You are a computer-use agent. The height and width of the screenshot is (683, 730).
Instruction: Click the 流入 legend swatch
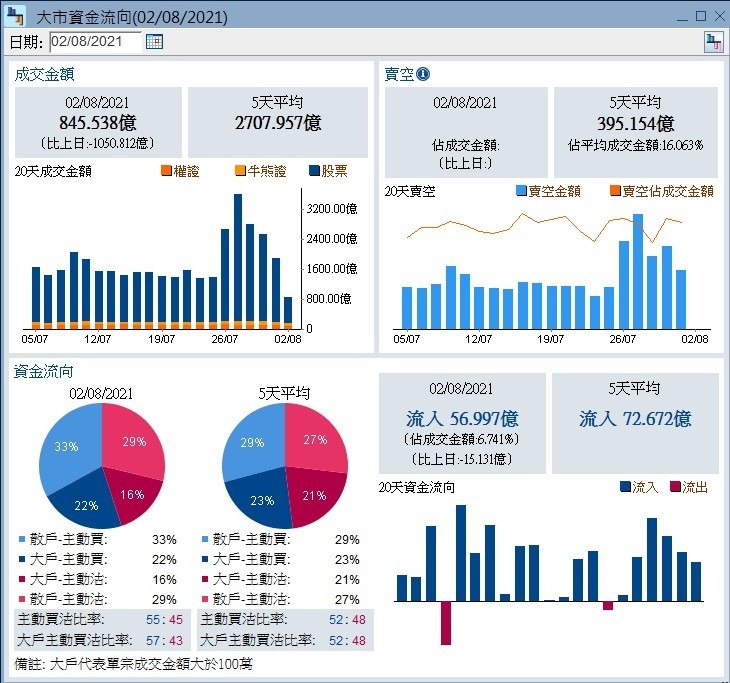click(x=625, y=487)
